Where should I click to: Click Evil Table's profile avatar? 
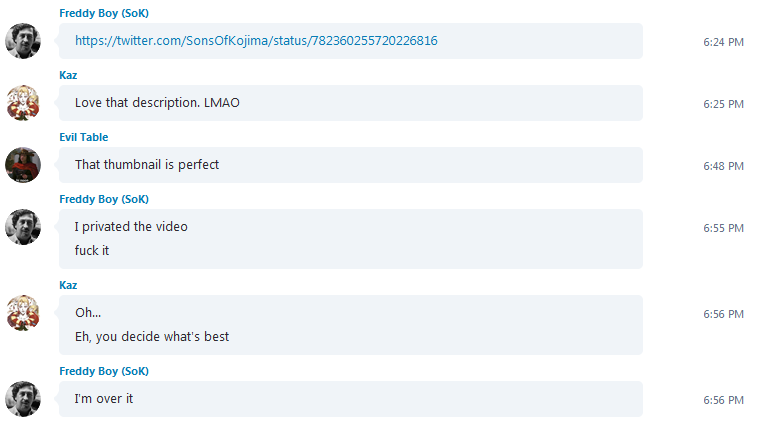pos(23,165)
